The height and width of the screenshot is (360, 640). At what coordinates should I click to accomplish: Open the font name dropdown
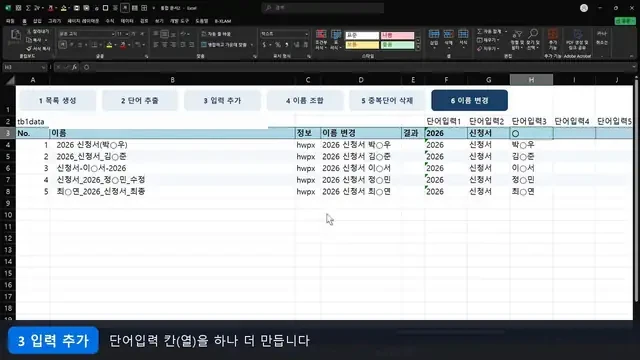point(113,34)
